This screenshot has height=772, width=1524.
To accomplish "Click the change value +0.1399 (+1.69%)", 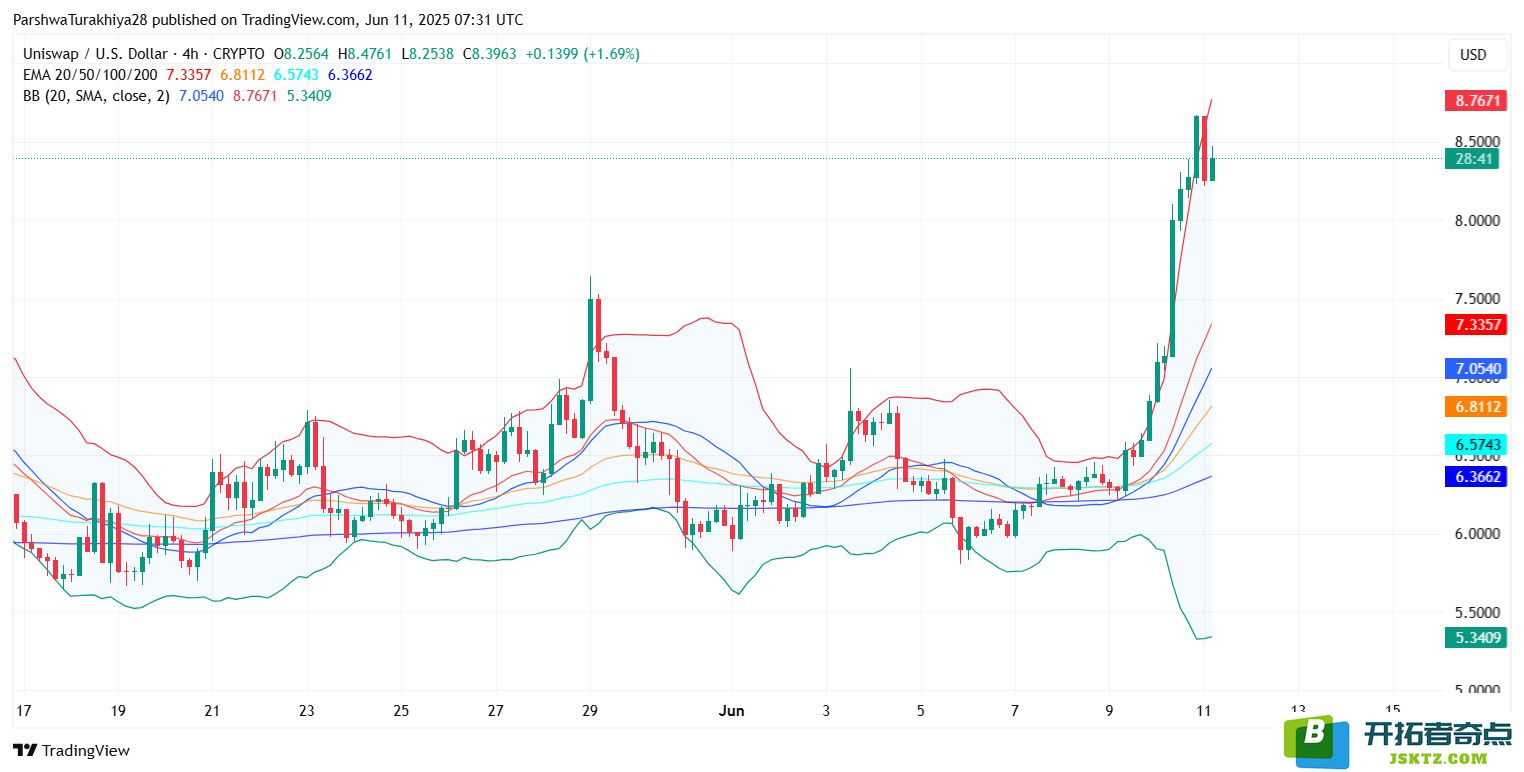I will tap(581, 54).
